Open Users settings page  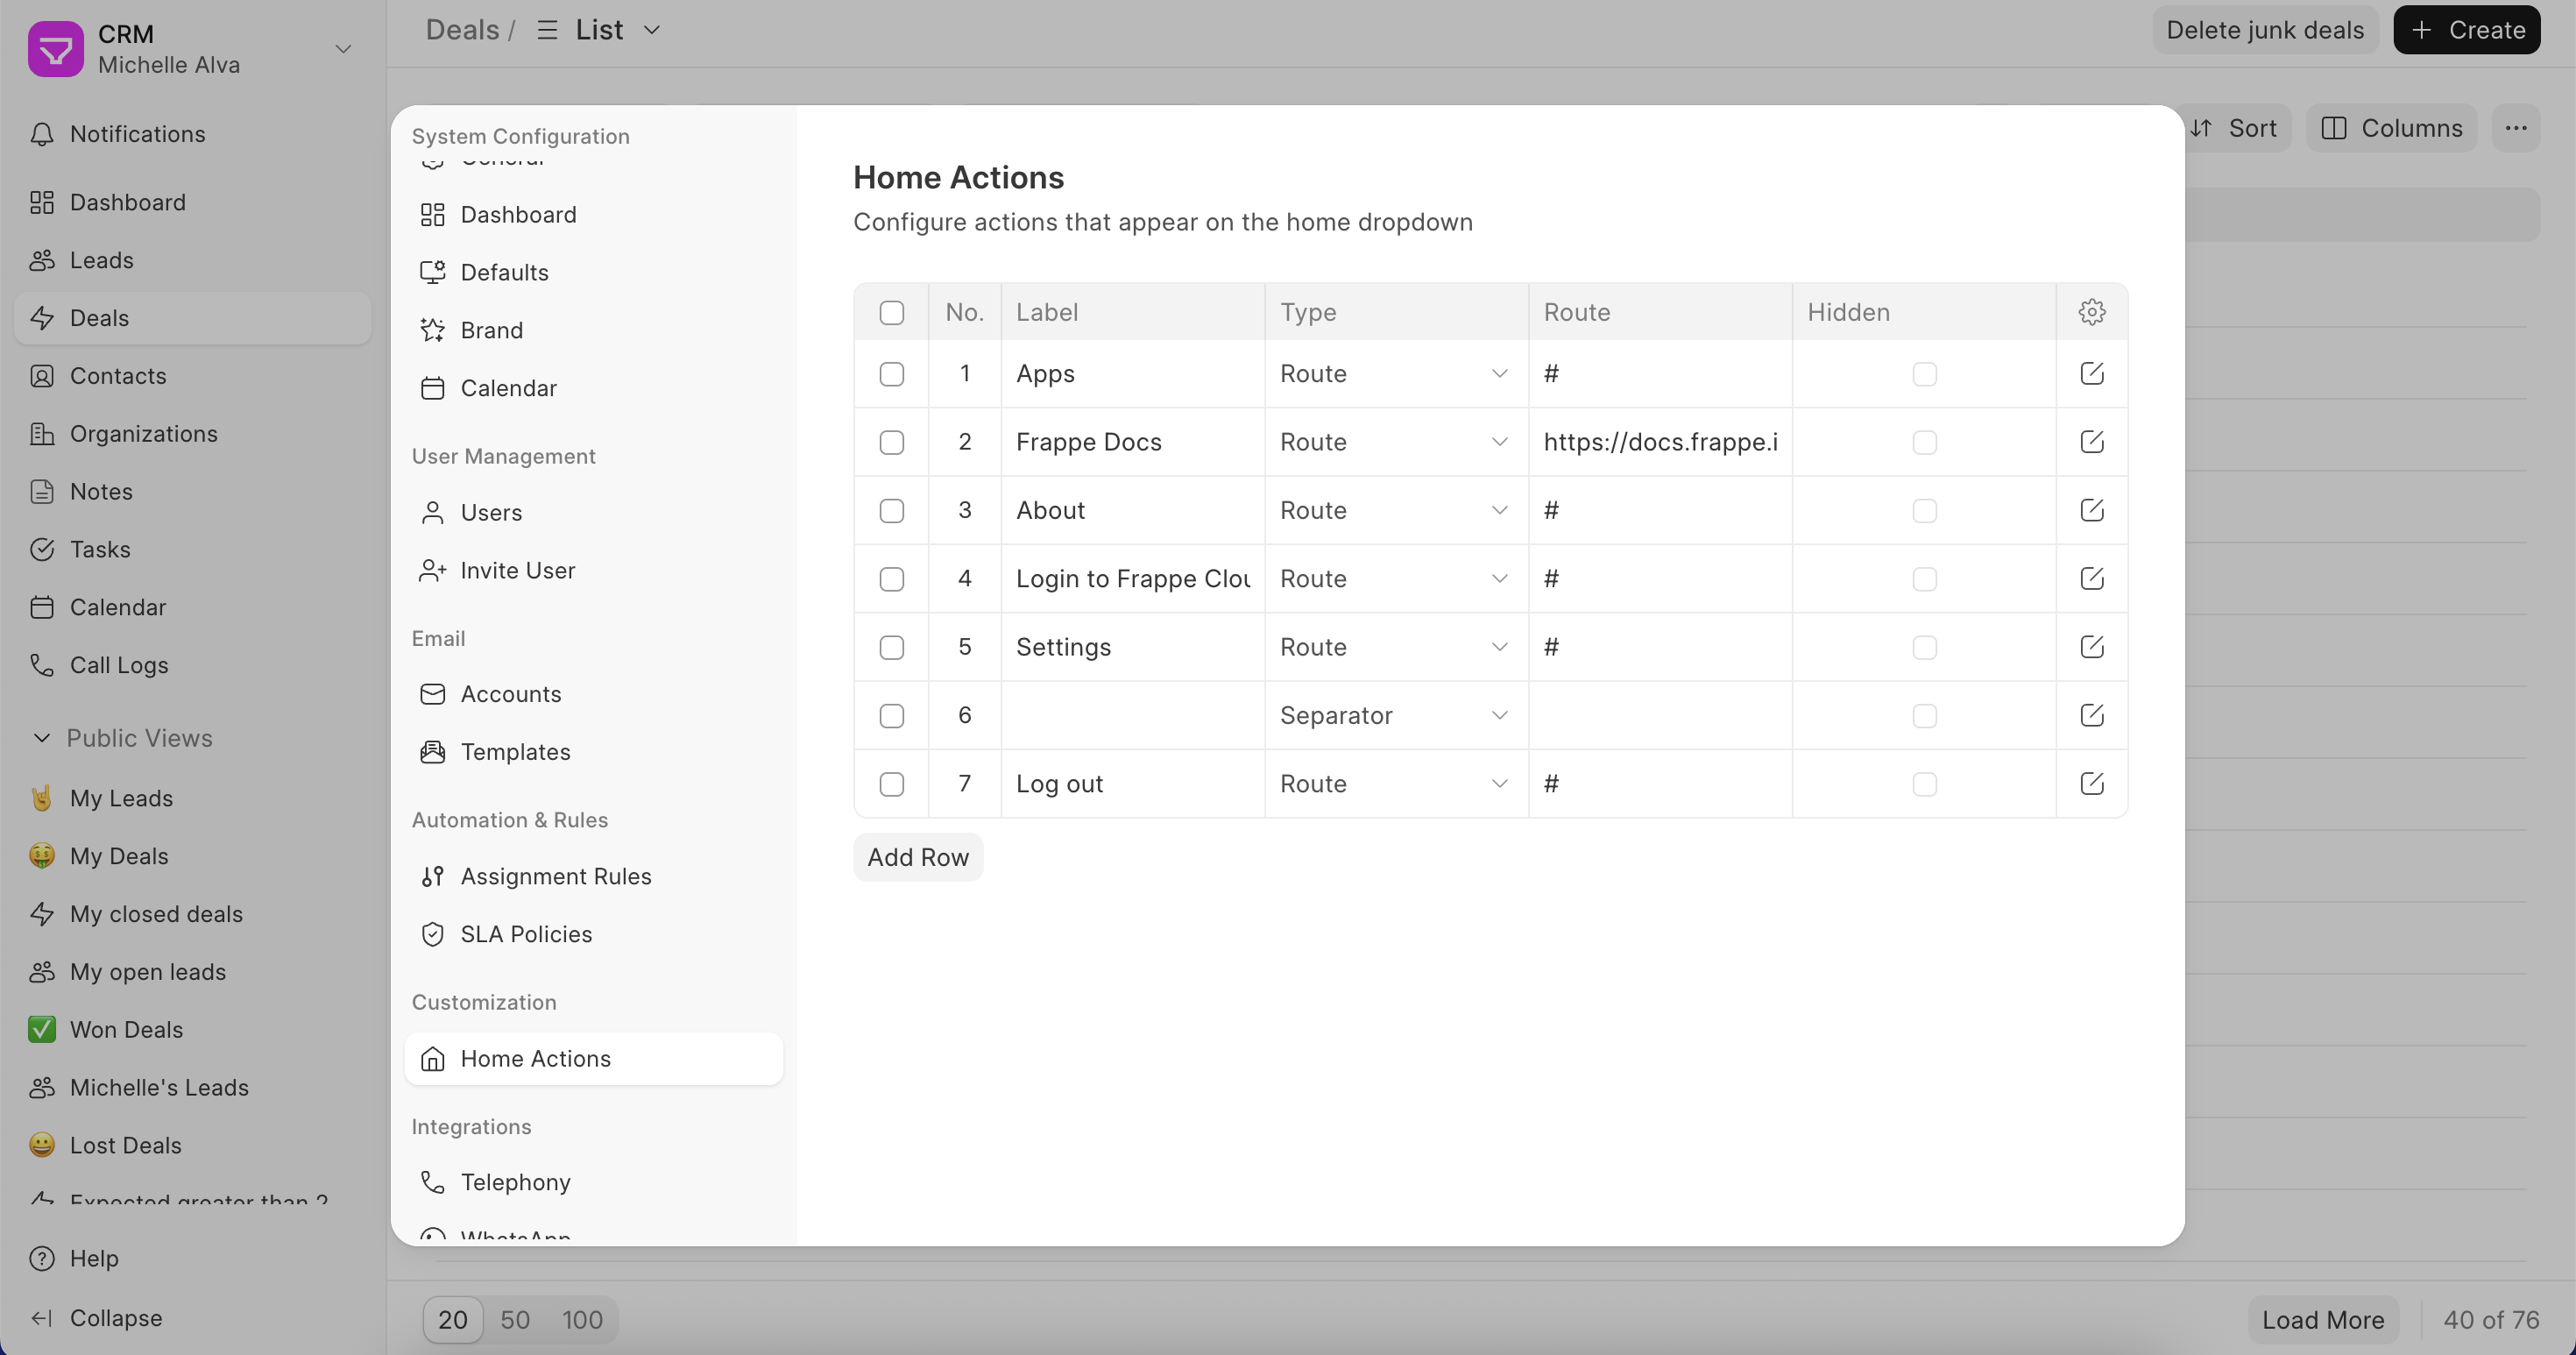pyautogui.click(x=491, y=512)
